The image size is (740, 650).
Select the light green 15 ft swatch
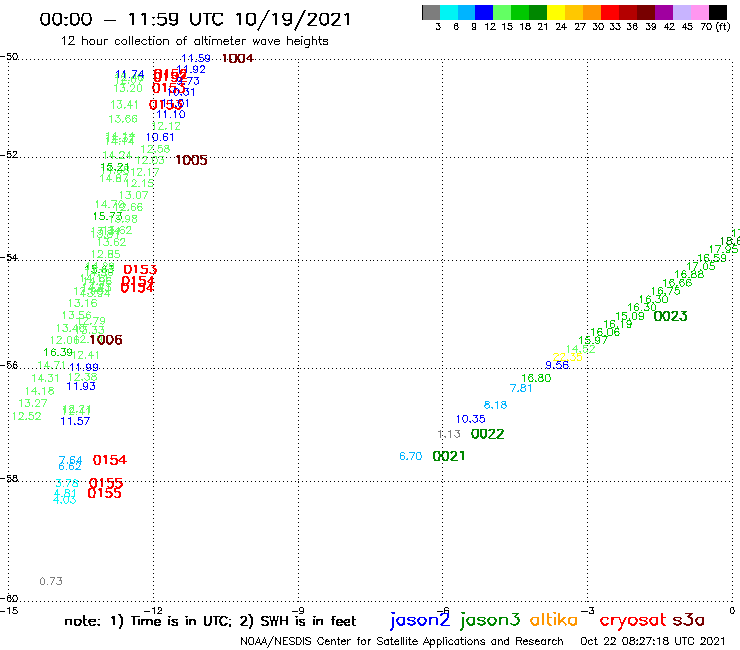502,12
